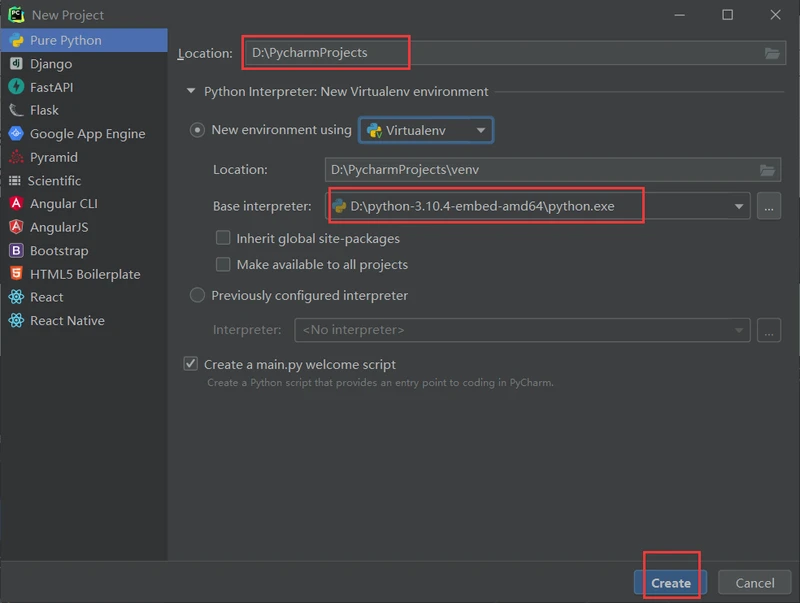Click the Cancel button

[754, 583]
